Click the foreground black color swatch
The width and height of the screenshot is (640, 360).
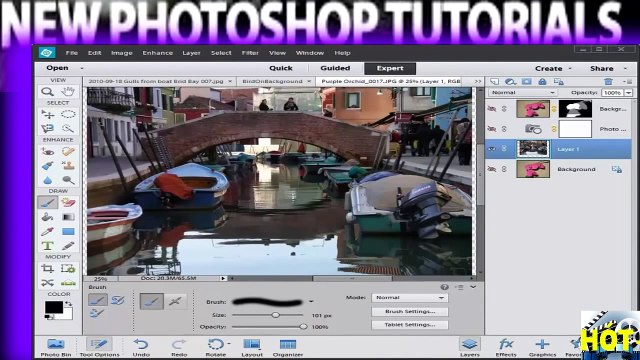53,307
